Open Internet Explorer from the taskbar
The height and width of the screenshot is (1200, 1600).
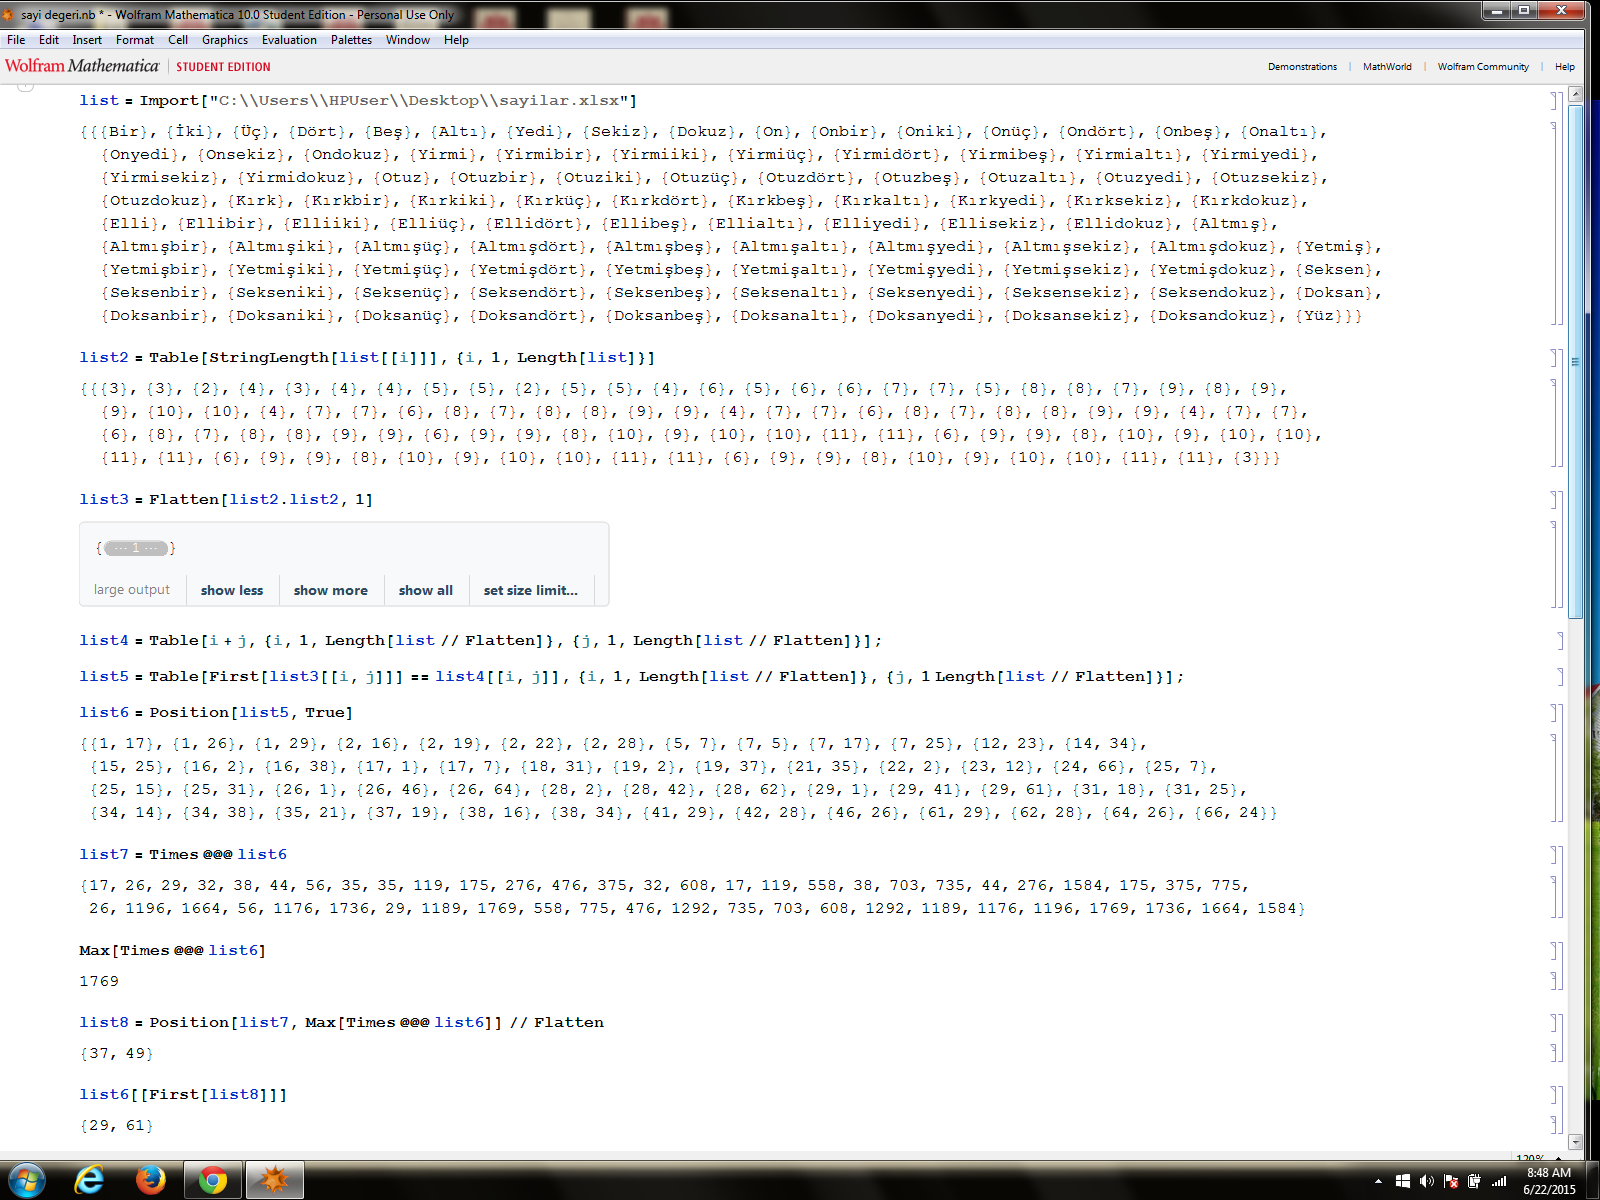tap(89, 1180)
